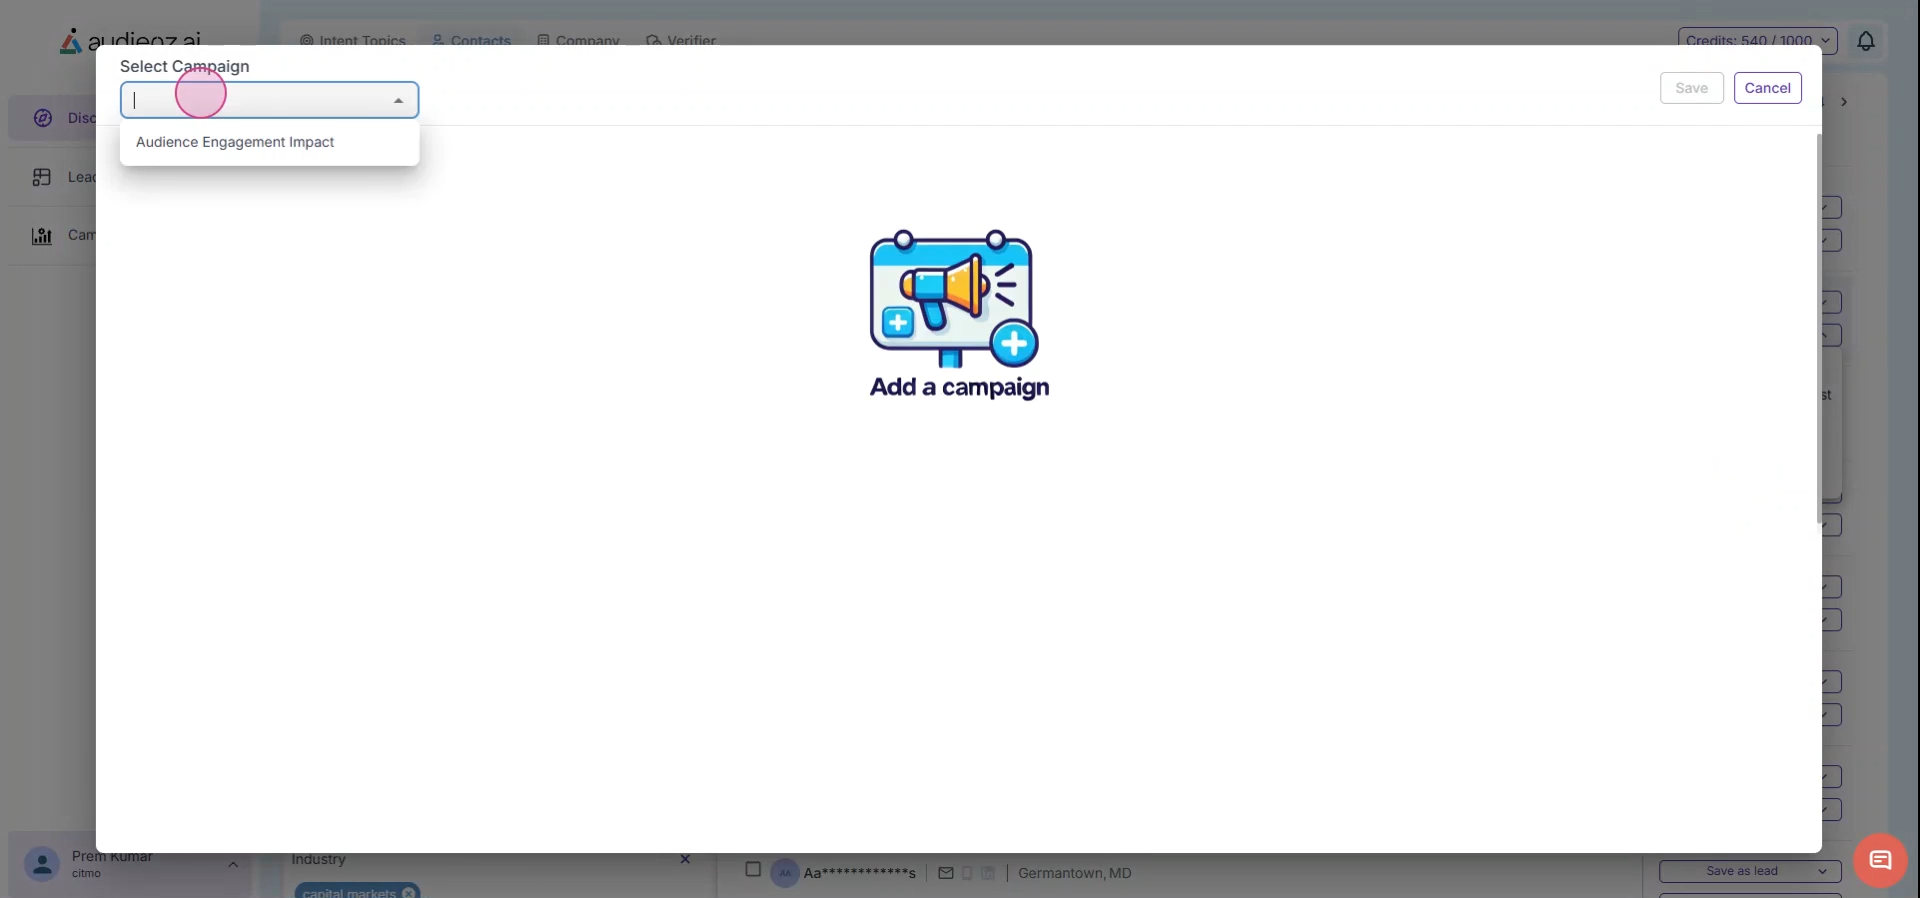Image resolution: width=1920 pixels, height=898 pixels.
Task: Collapse the Select Campaign dropdown arrow
Action: pos(398,101)
